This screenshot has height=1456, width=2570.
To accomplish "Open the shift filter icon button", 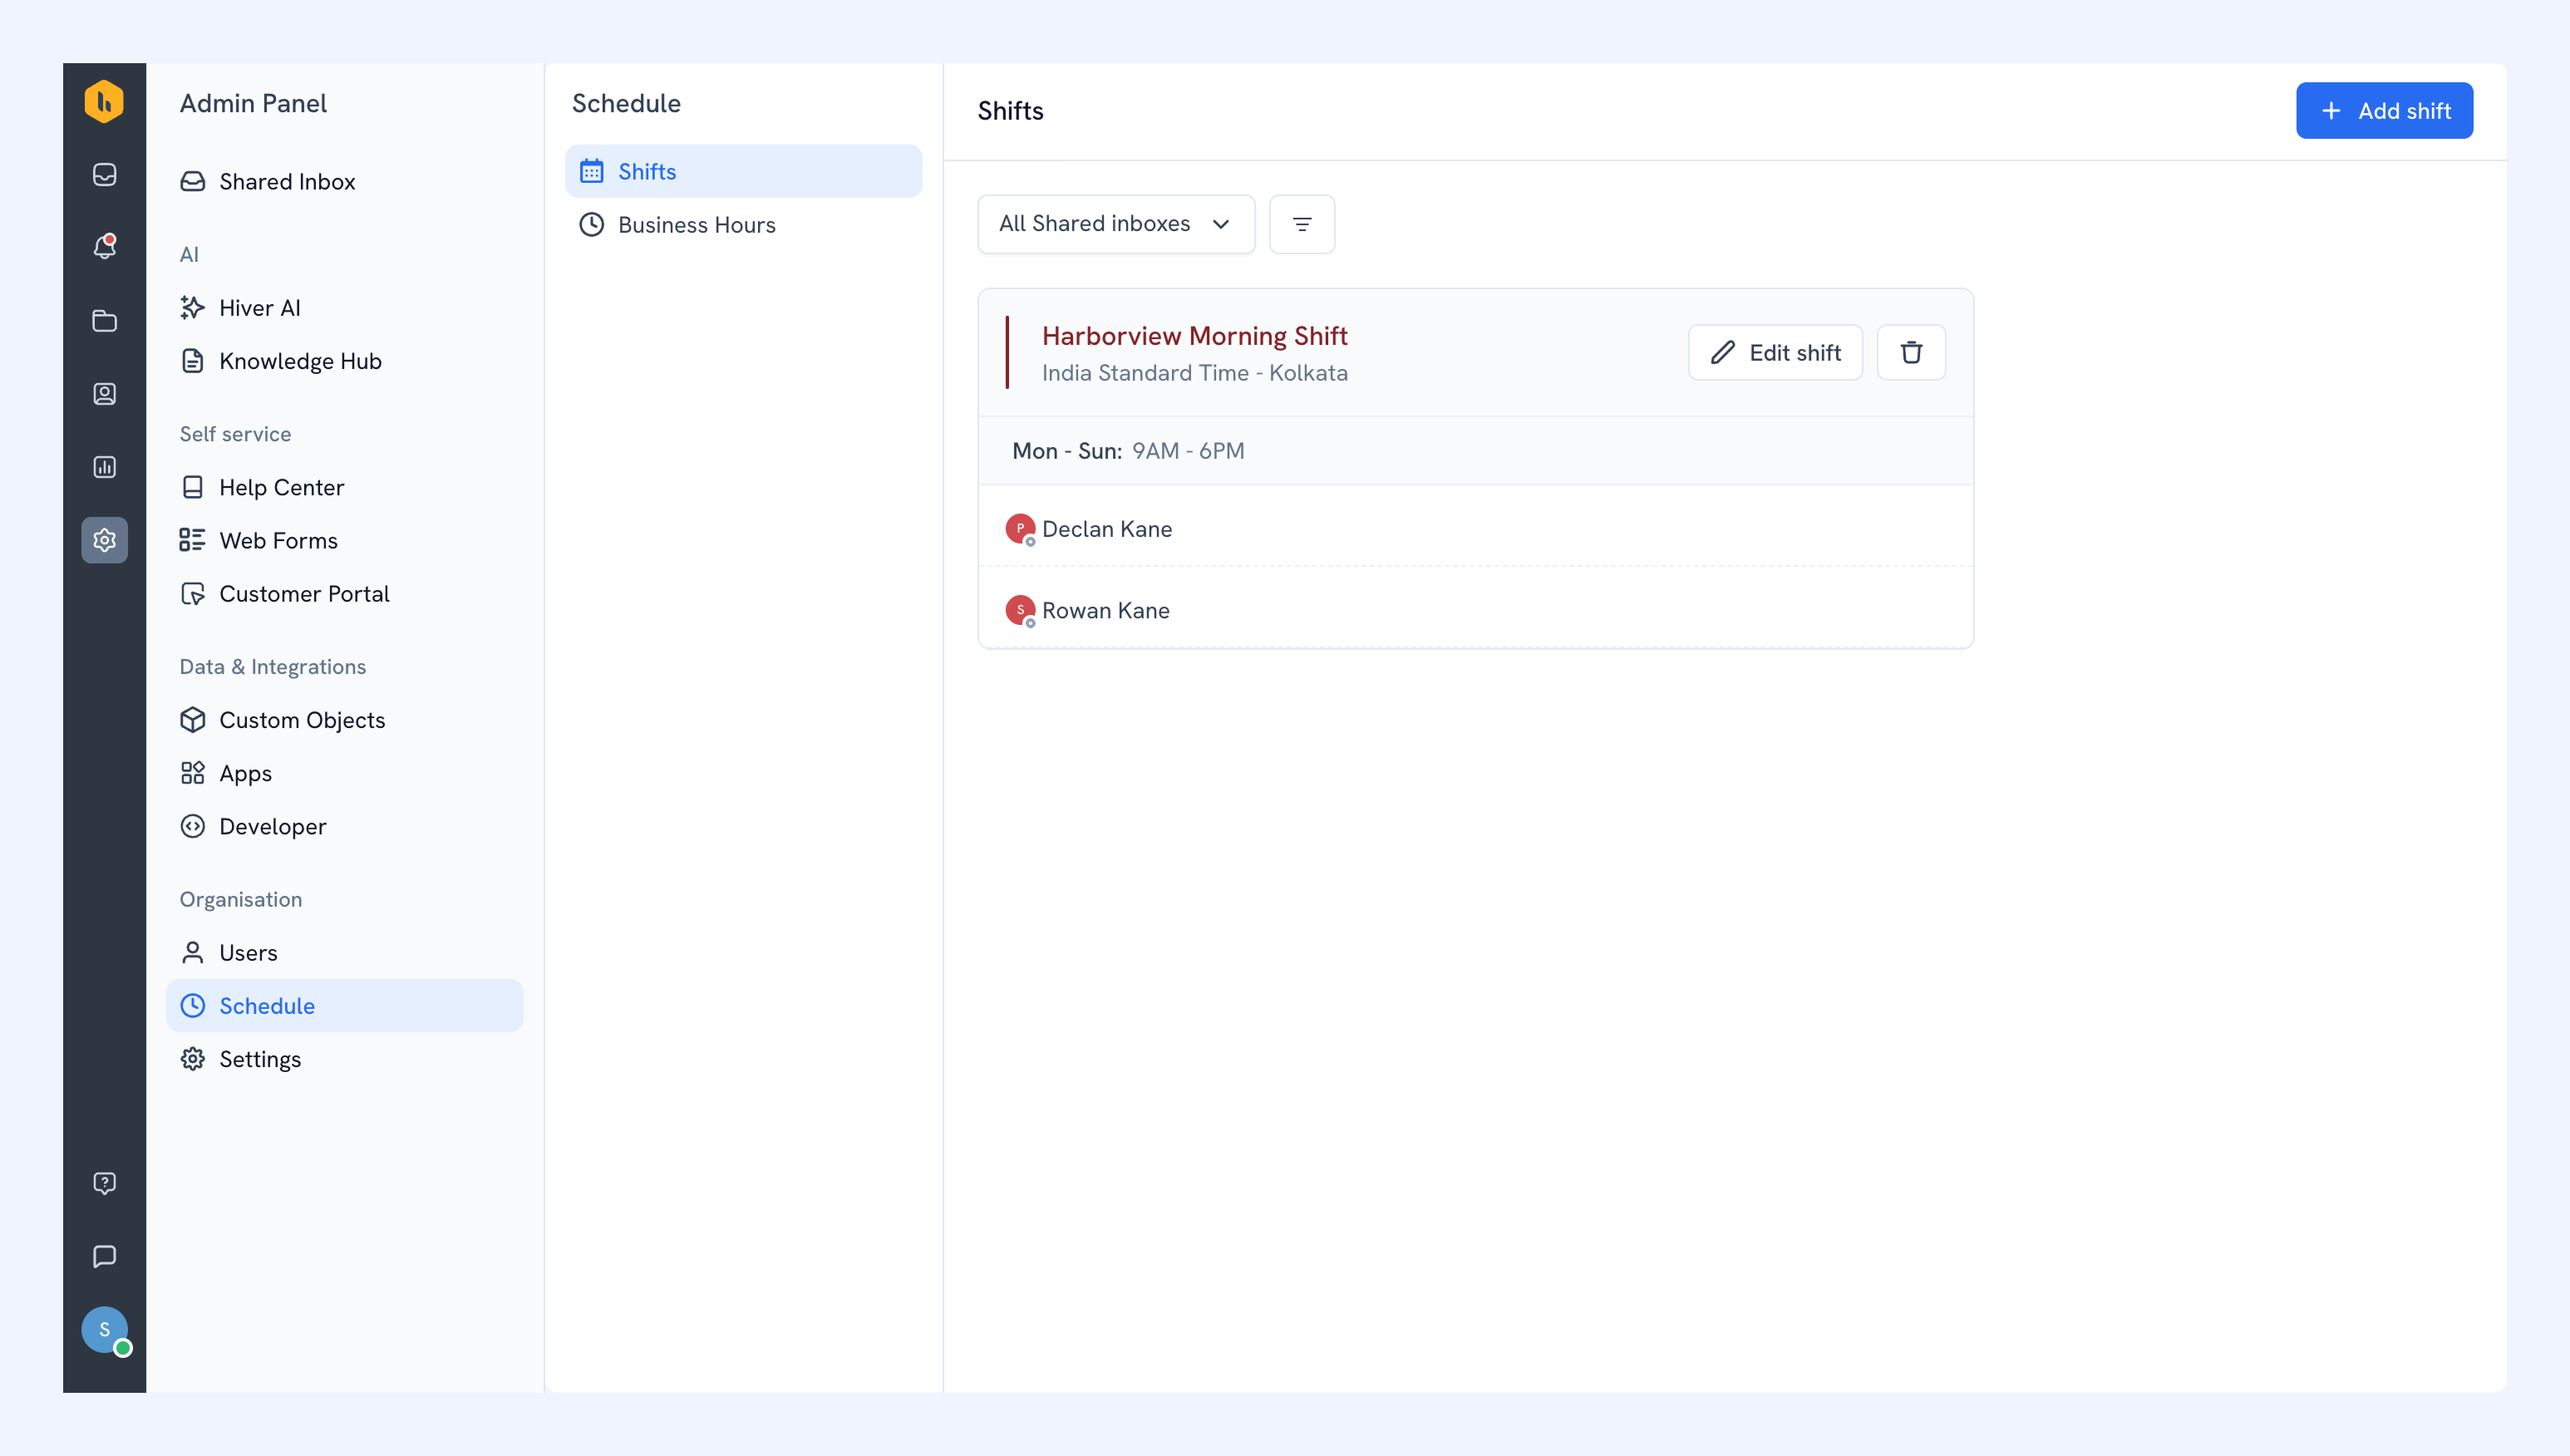I will pos(1302,224).
